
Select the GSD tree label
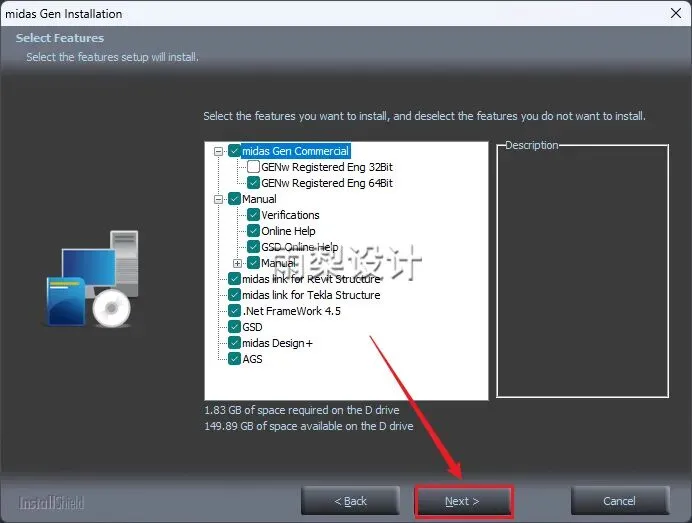point(252,327)
